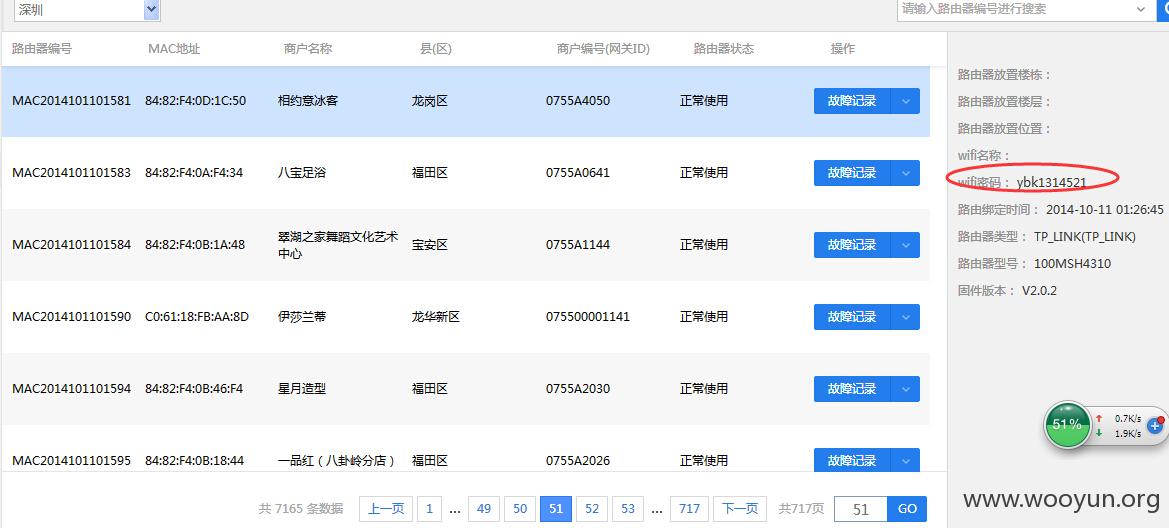
Task: Select row MAC2014101101595
Action: pyautogui.click(x=465, y=448)
